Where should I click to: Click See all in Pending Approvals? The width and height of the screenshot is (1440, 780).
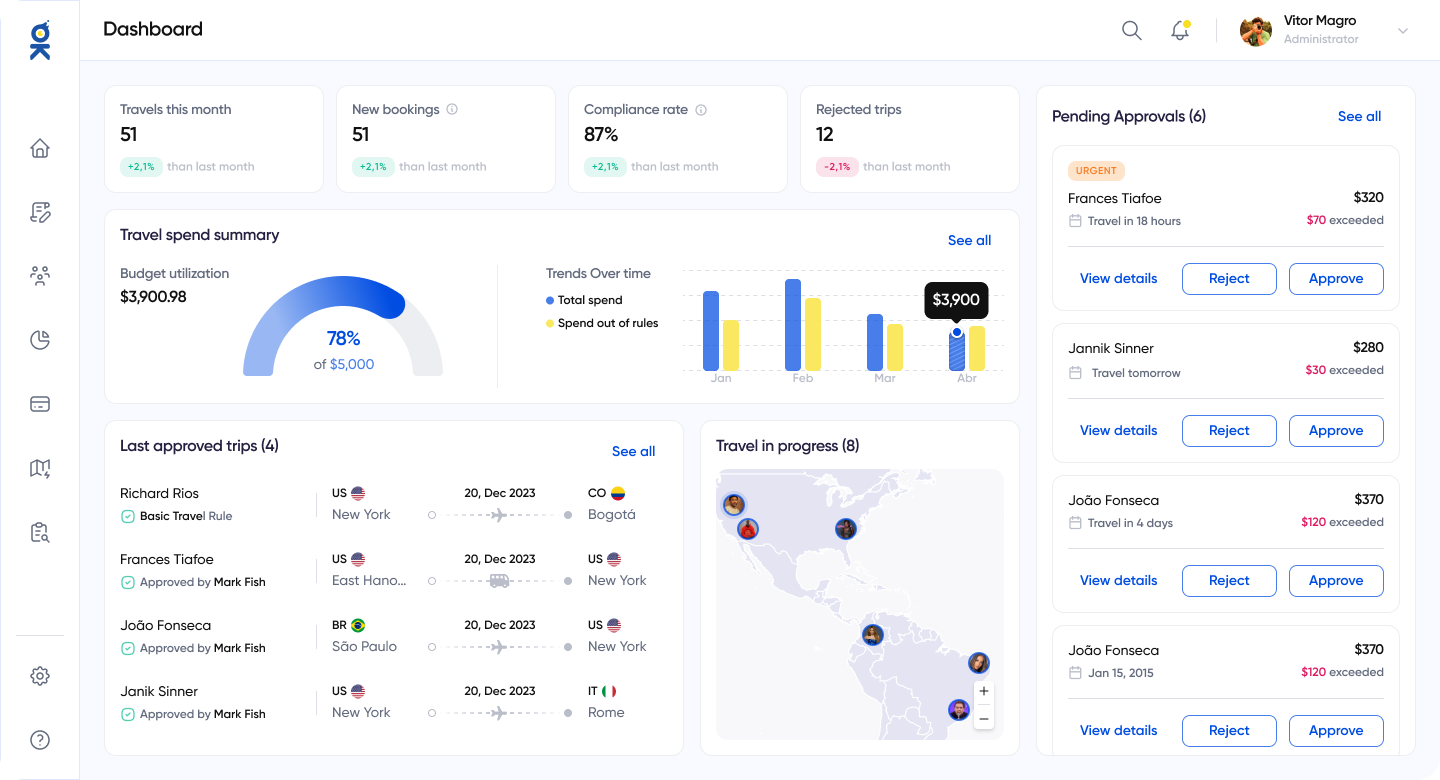pyautogui.click(x=1359, y=117)
